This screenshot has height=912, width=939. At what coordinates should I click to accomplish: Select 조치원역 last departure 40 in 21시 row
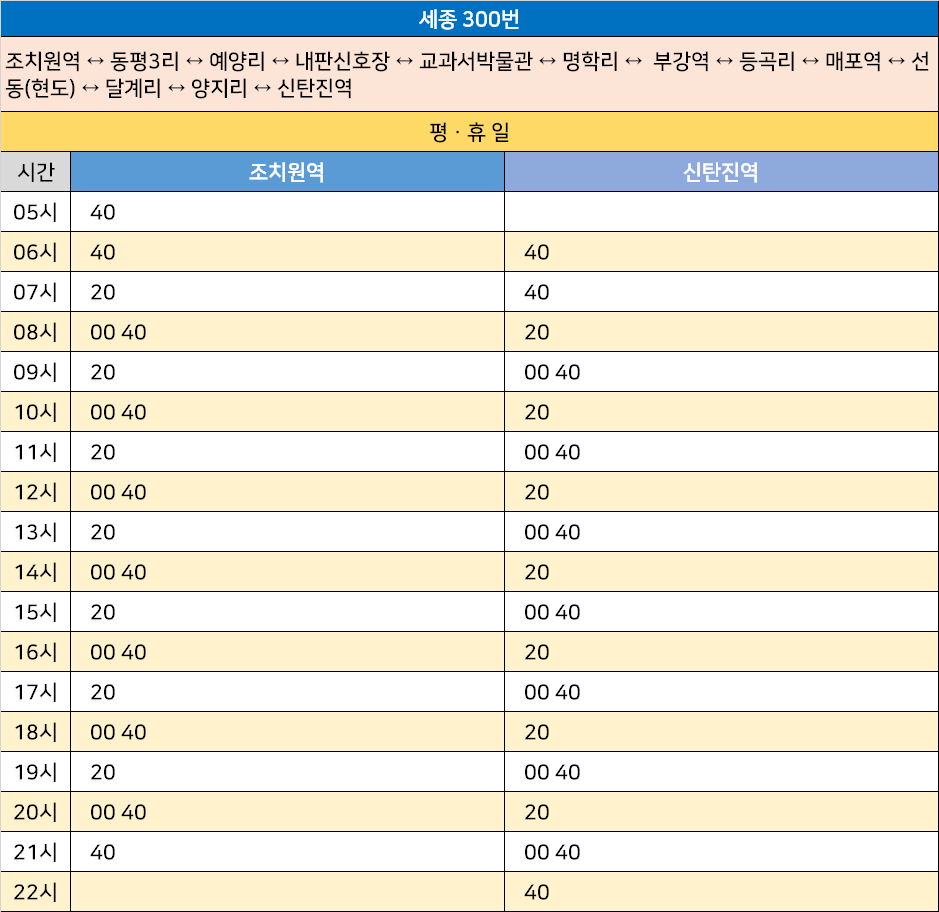102,852
